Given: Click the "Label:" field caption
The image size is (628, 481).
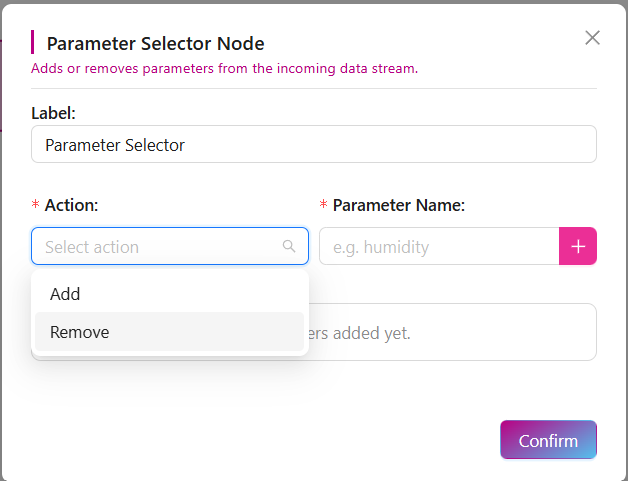Looking at the screenshot, I should pos(53,113).
